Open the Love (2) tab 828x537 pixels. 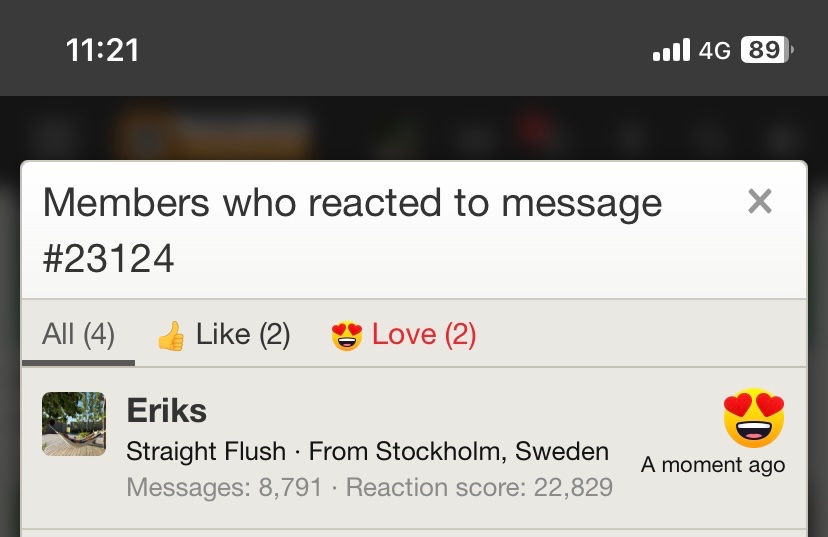click(404, 335)
